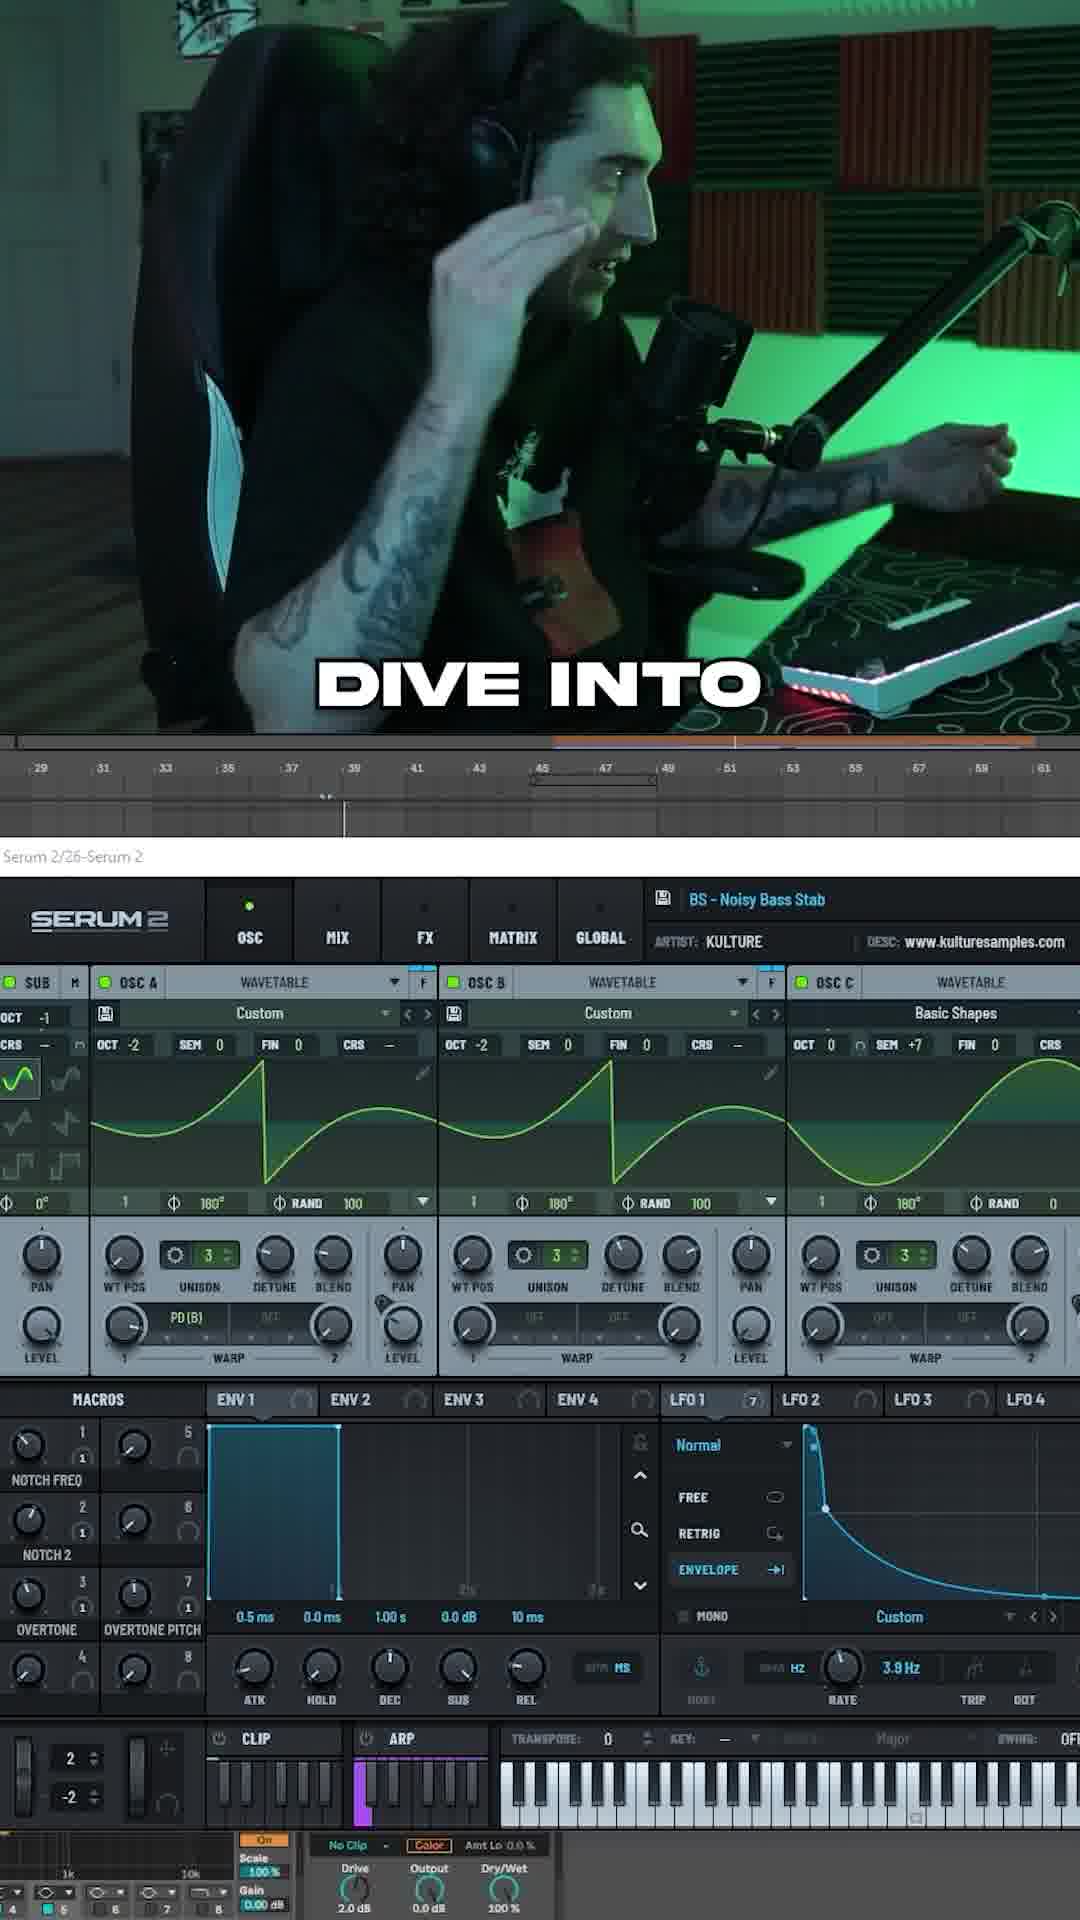Expand OSC A phase options triangle

pyautogui.click(x=423, y=1201)
